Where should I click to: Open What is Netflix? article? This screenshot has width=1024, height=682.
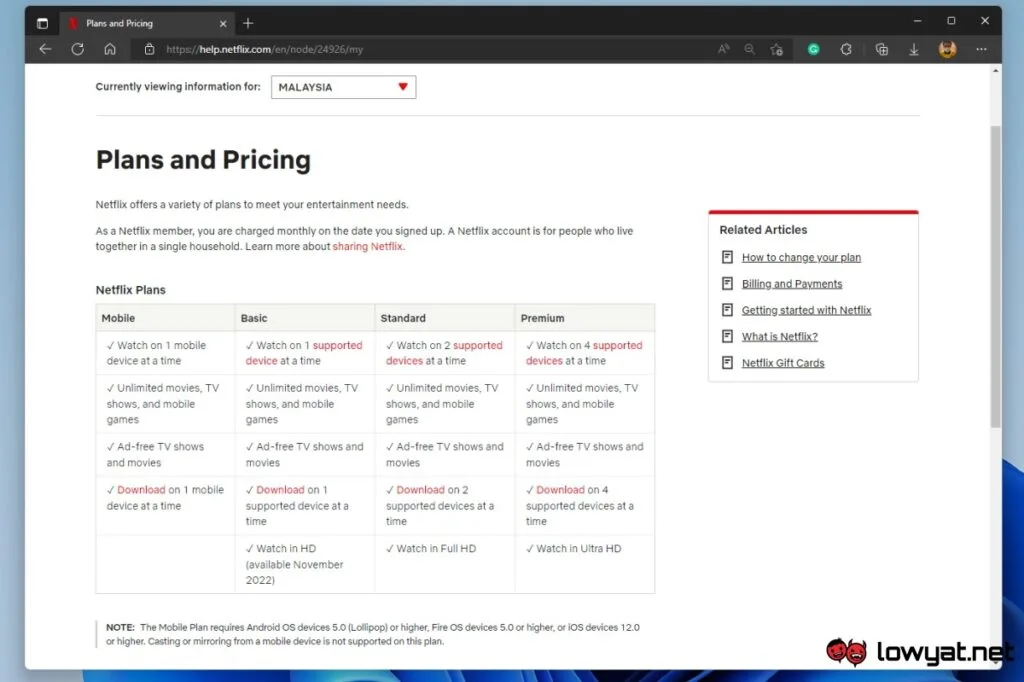click(780, 336)
